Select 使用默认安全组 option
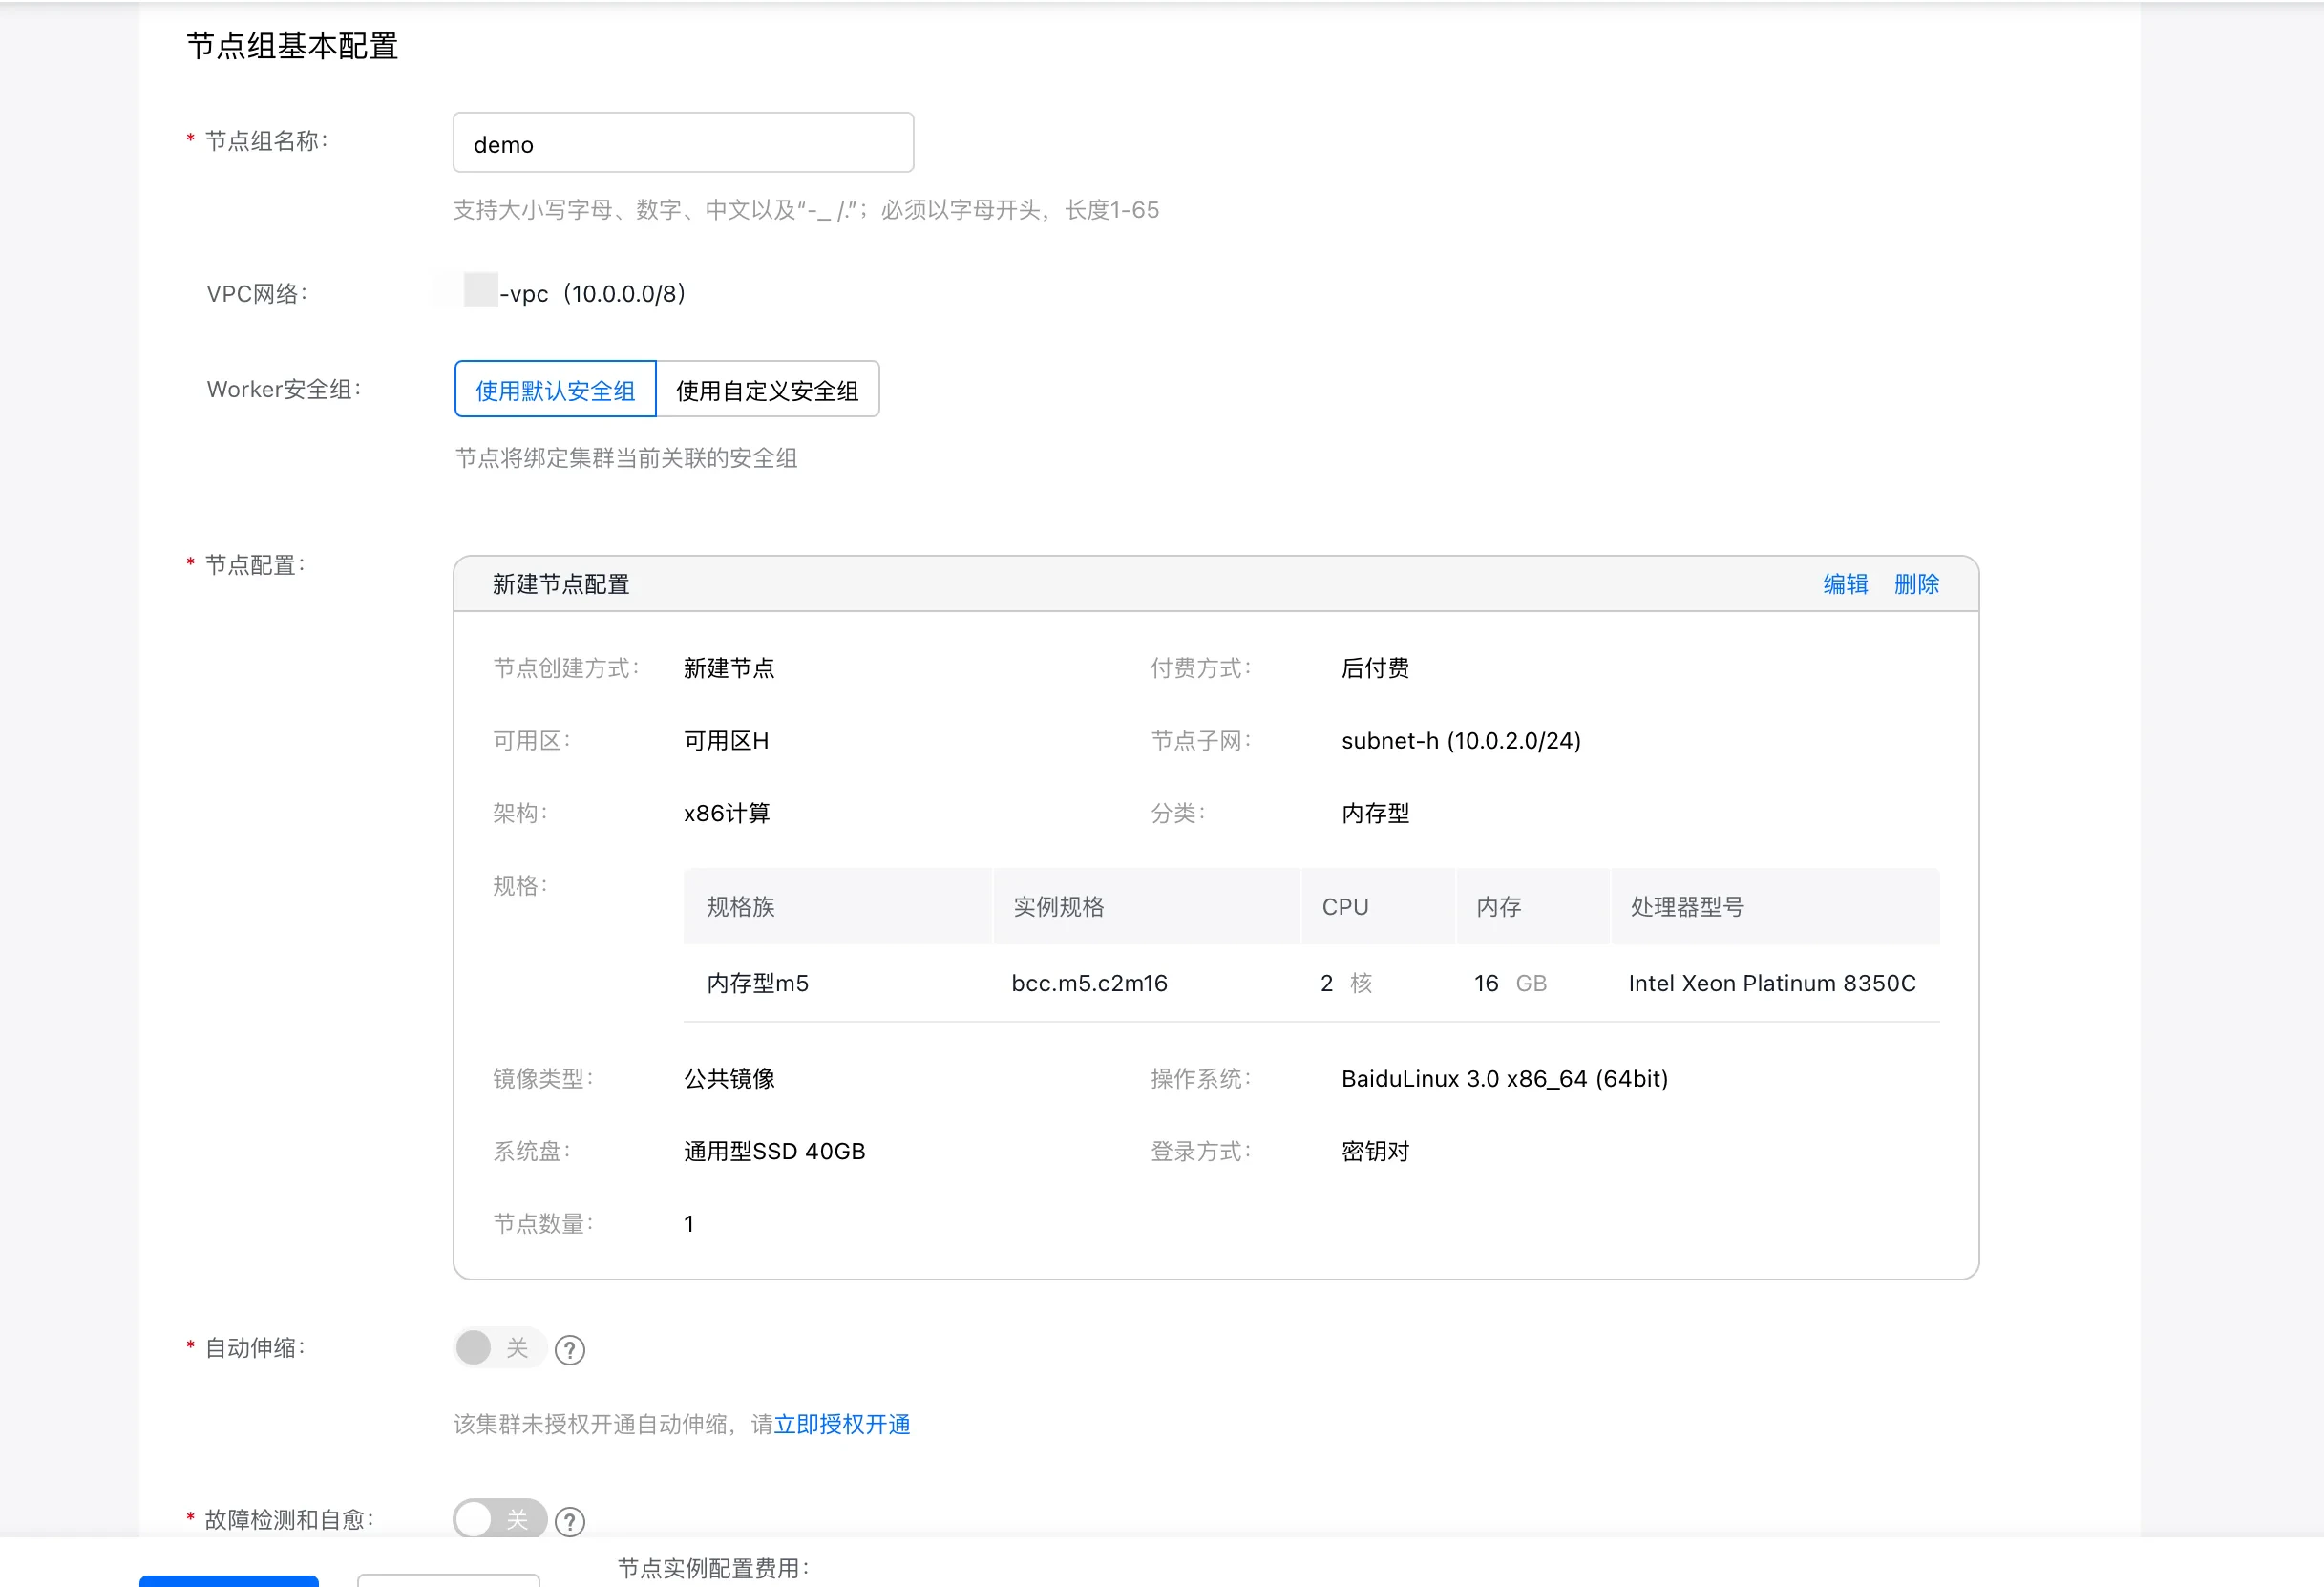Screen dimensions: 2324x1587 (555, 390)
